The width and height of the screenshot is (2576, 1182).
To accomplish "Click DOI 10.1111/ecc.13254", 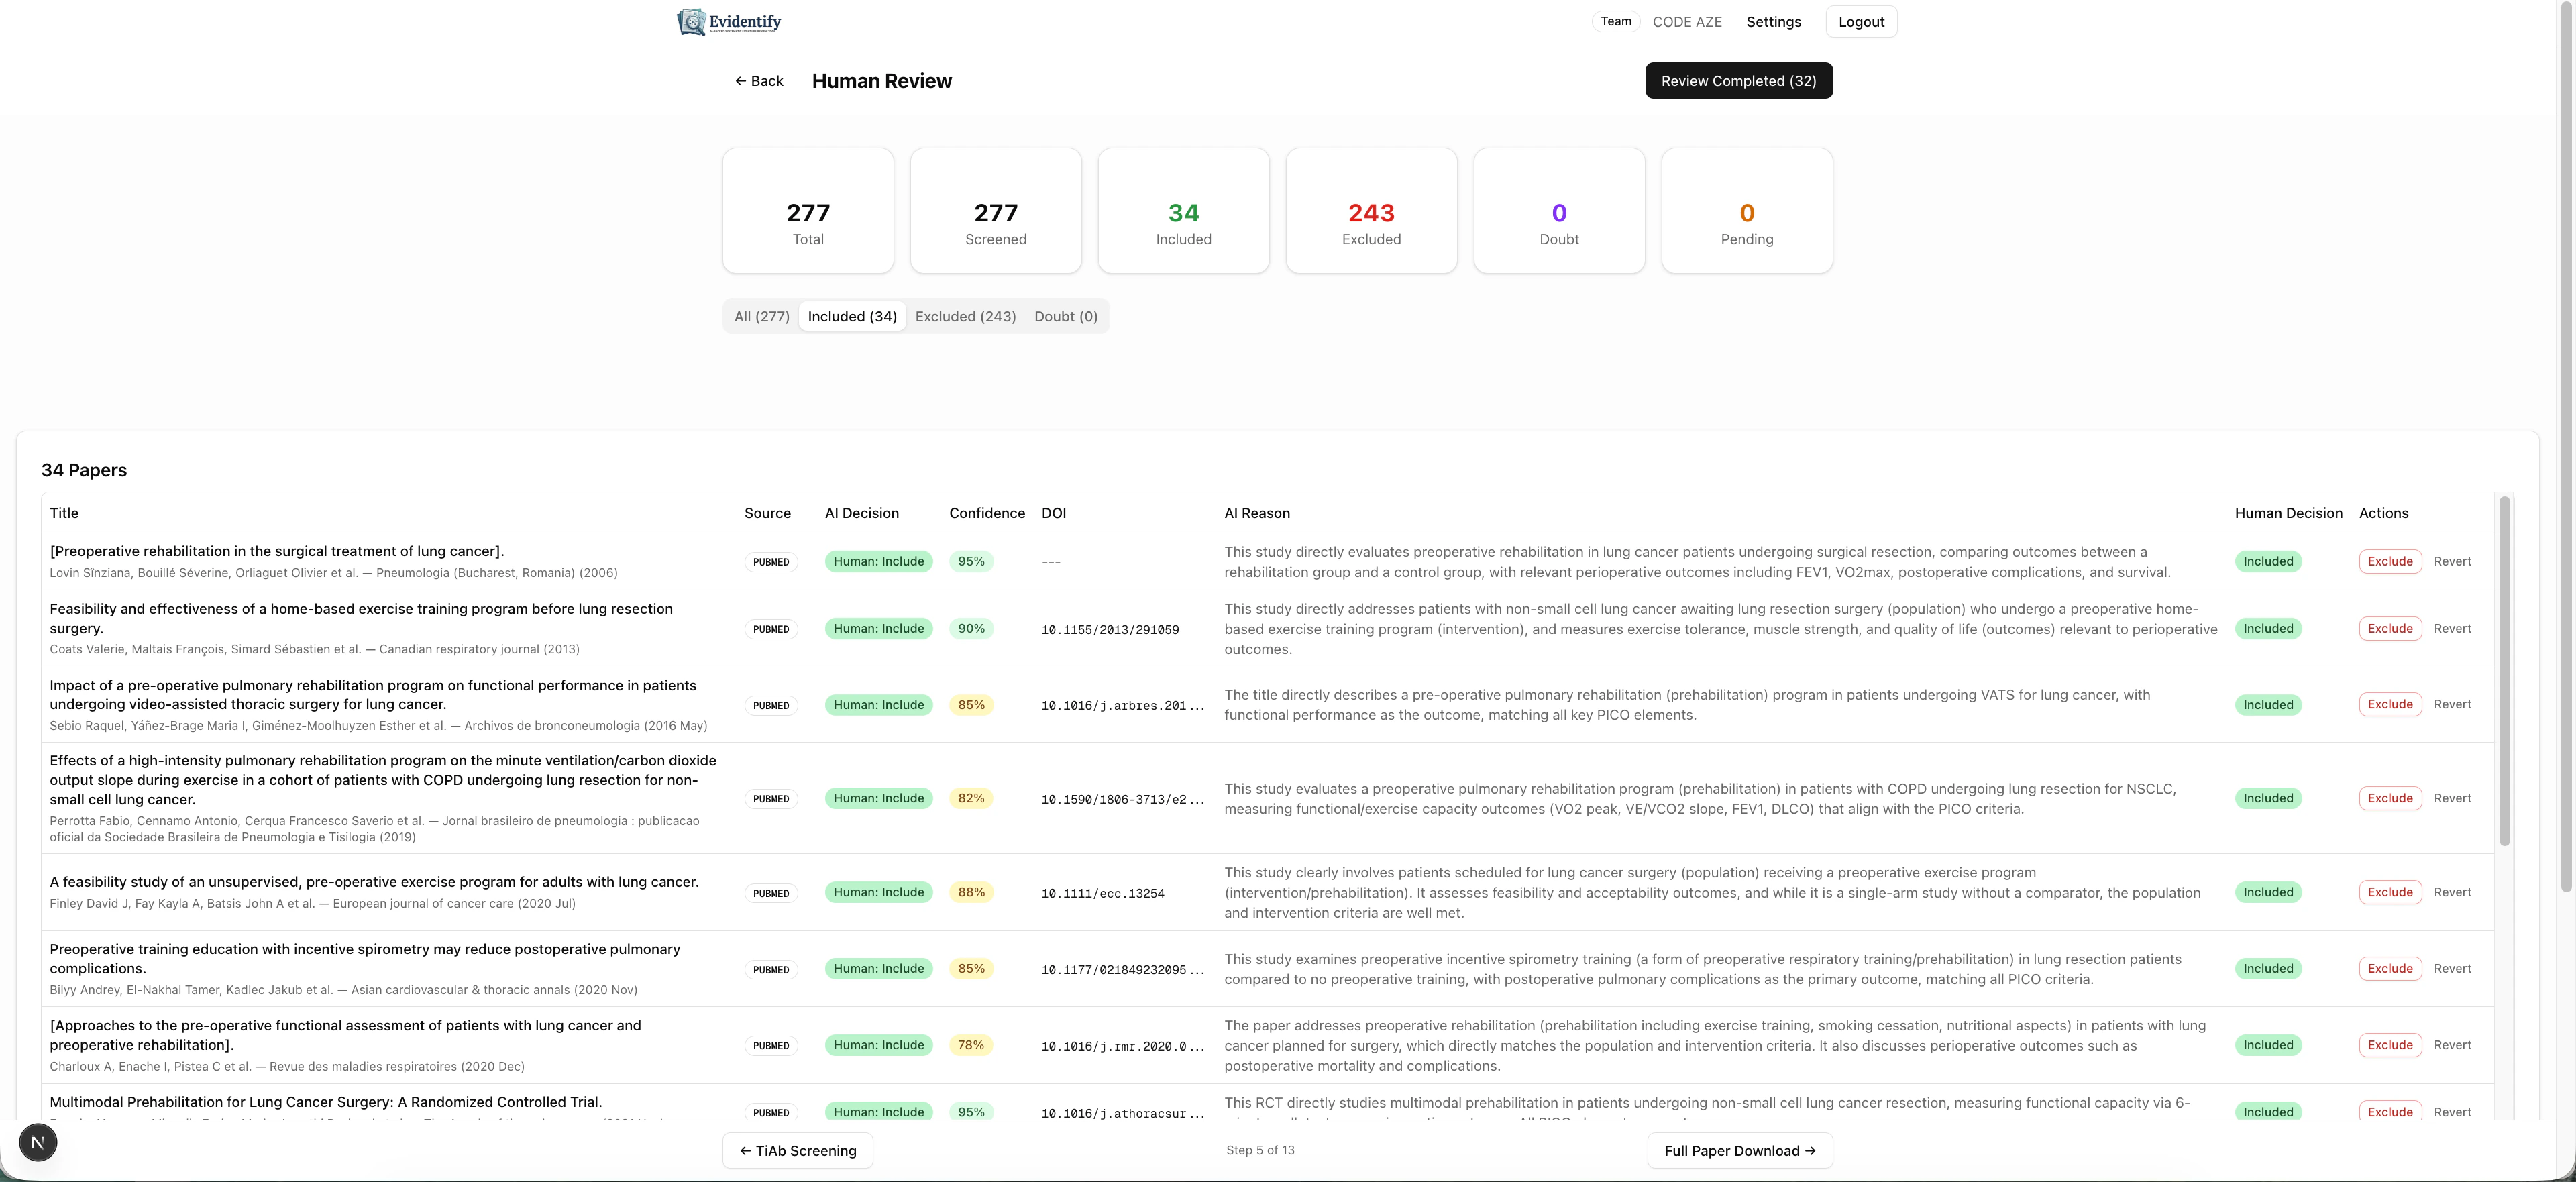I will click(x=1103, y=893).
